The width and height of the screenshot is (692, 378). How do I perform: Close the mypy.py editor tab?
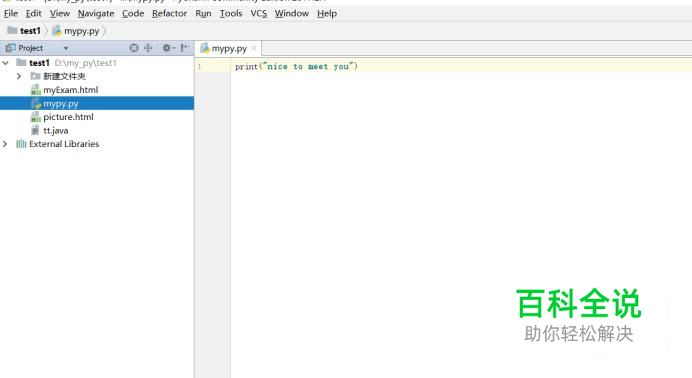(253, 49)
